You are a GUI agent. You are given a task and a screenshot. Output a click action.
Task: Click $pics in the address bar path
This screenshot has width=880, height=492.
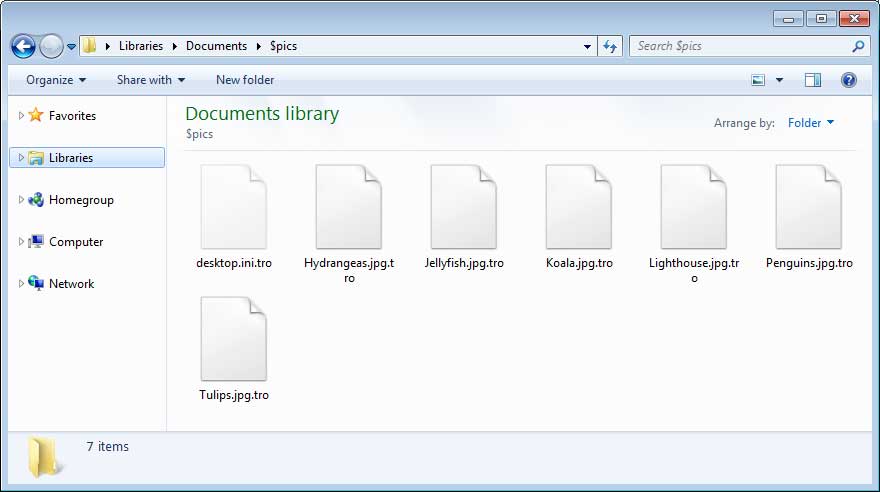point(283,46)
